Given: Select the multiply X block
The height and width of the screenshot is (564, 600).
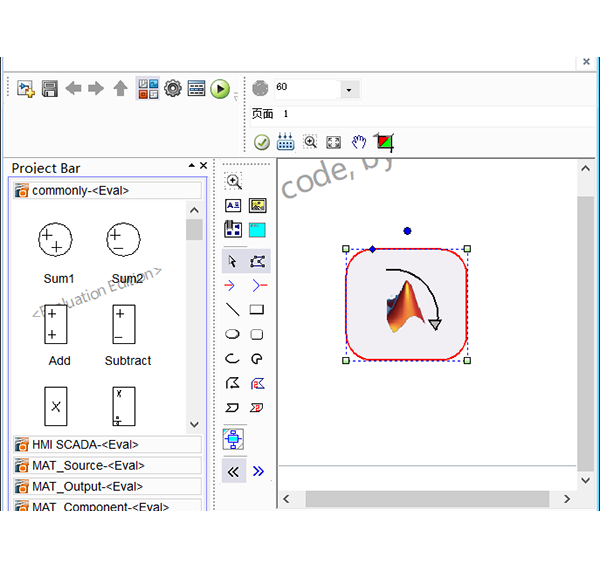Looking at the screenshot, I should click(56, 406).
